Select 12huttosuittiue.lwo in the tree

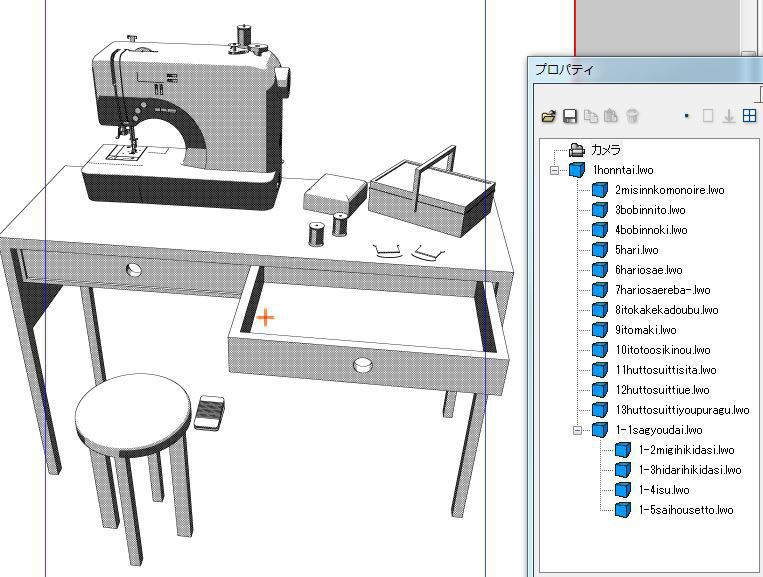(x=662, y=390)
